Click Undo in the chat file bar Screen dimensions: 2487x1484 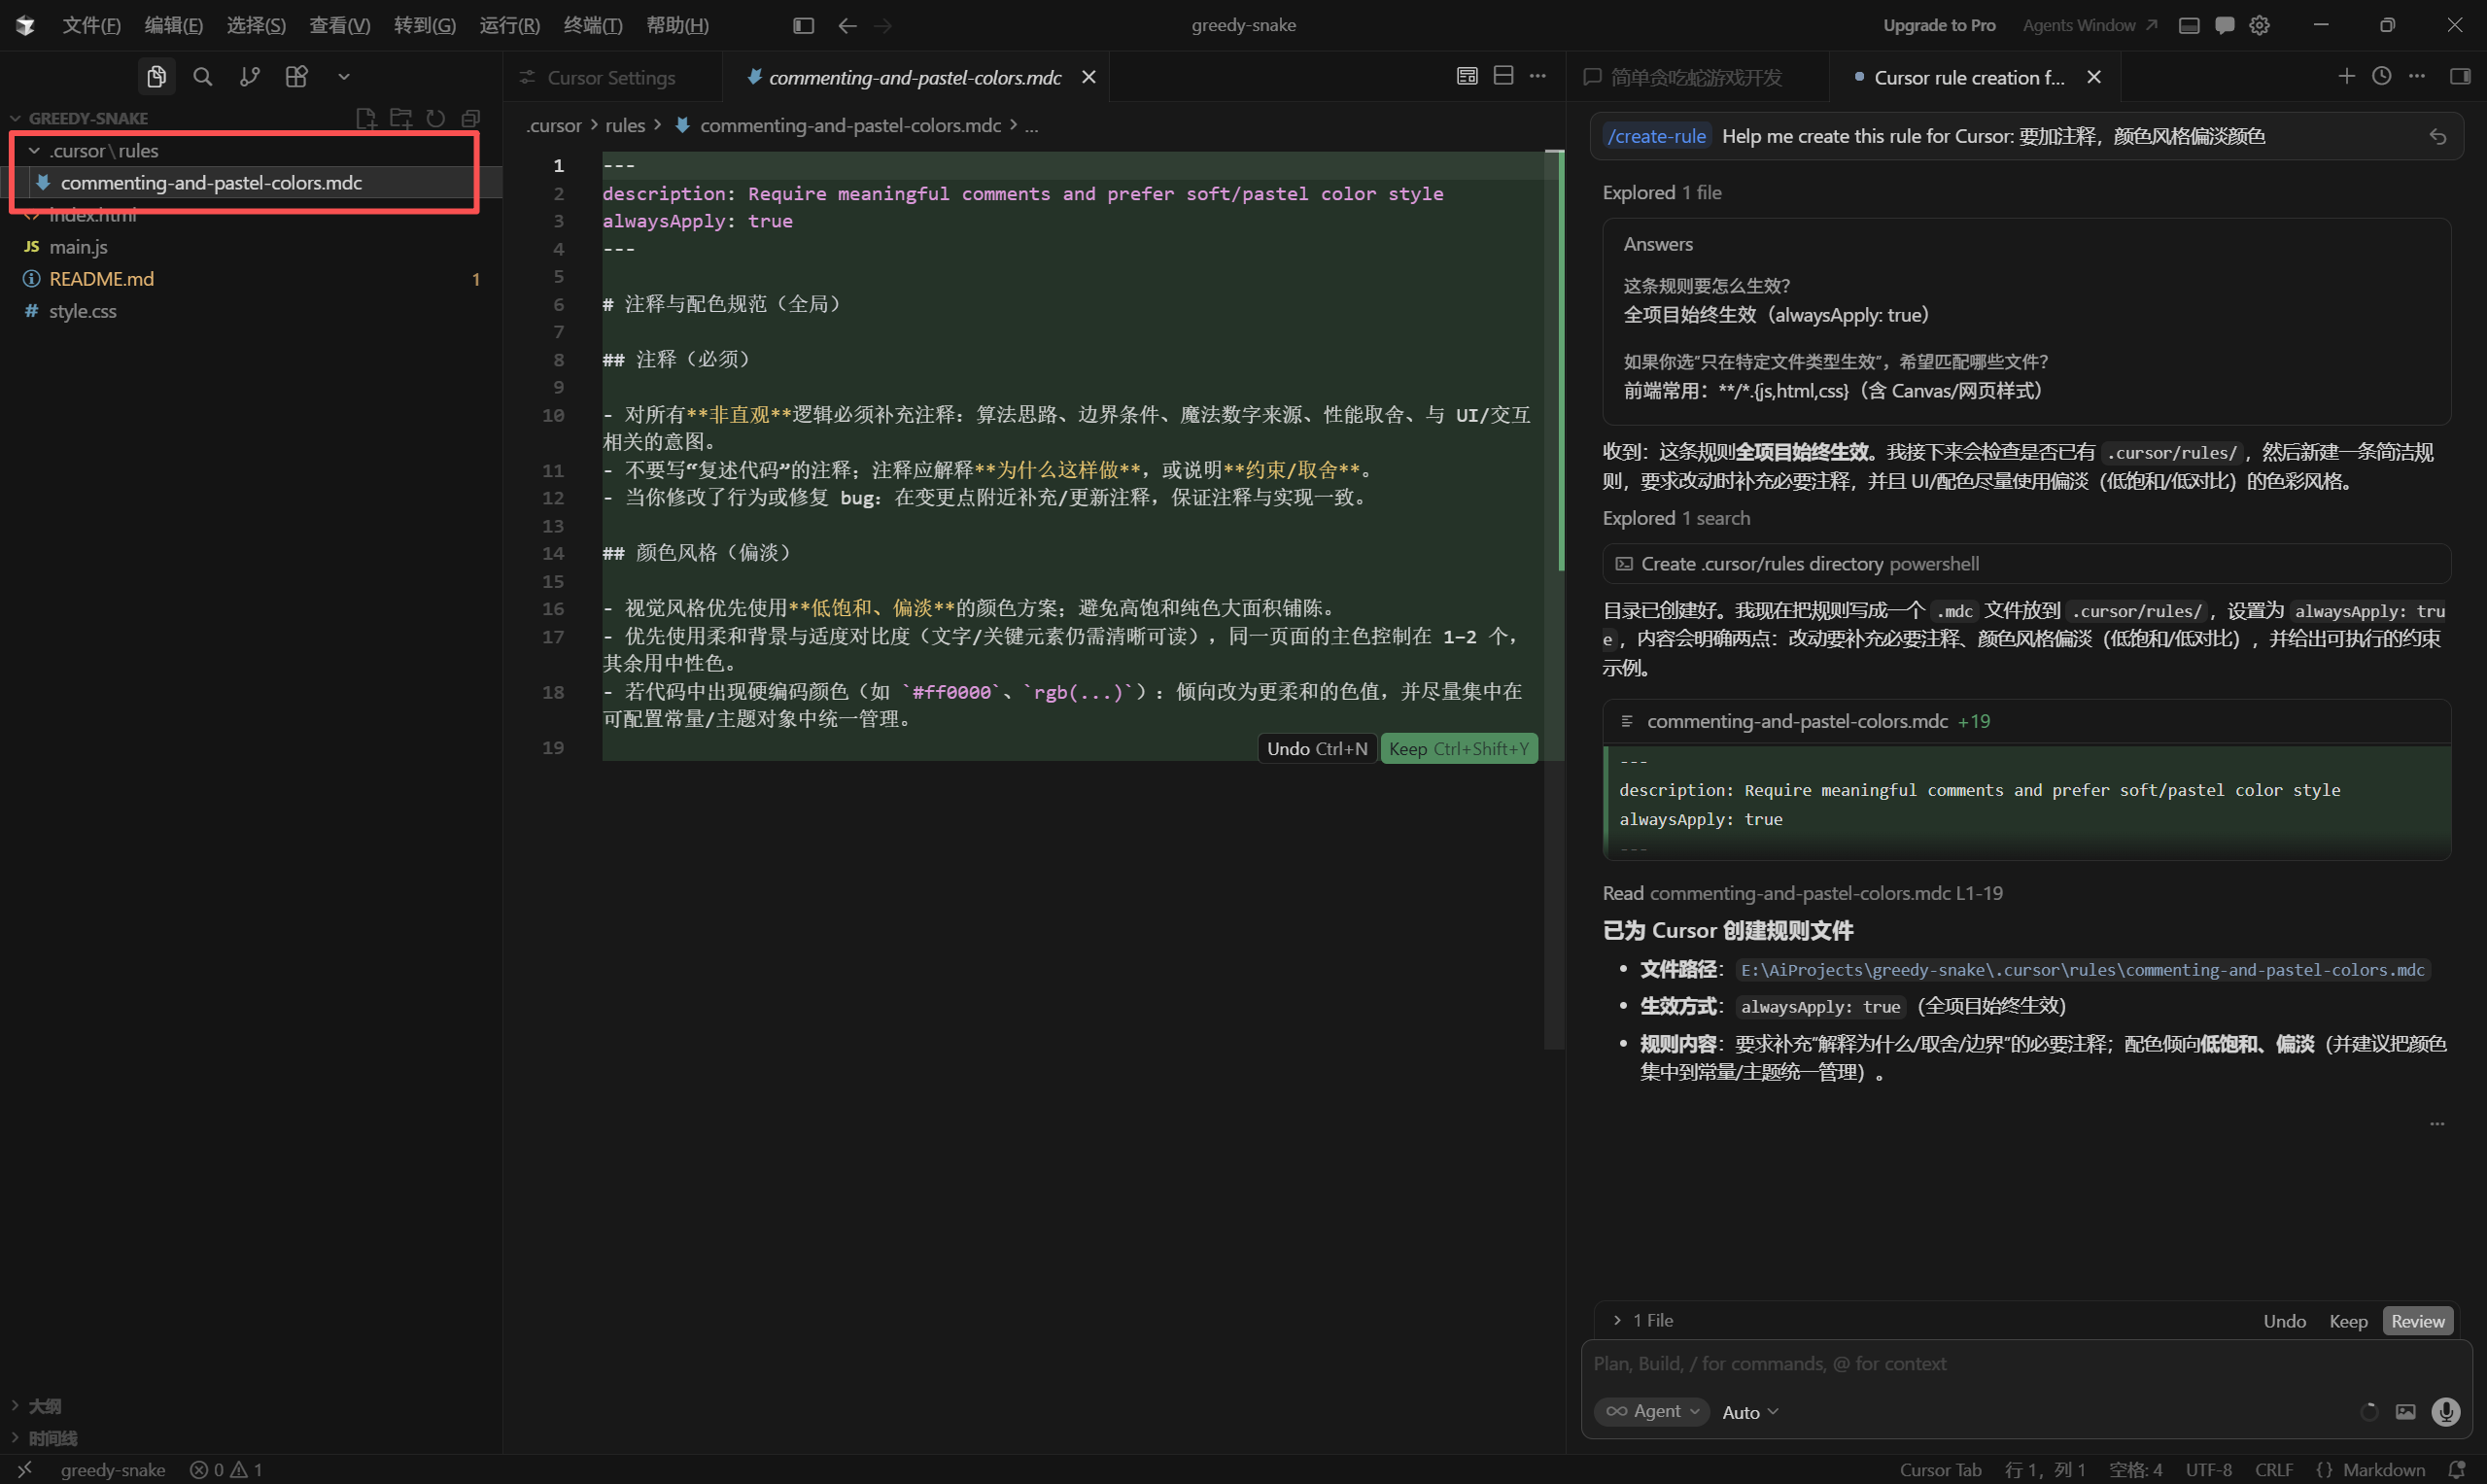click(x=2284, y=1321)
